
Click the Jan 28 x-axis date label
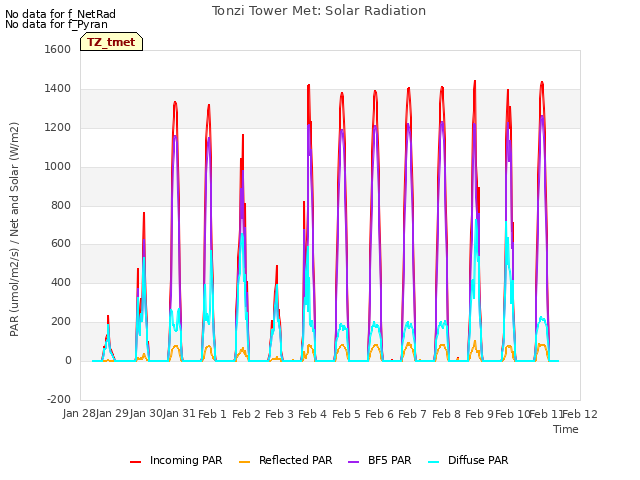point(79,413)
